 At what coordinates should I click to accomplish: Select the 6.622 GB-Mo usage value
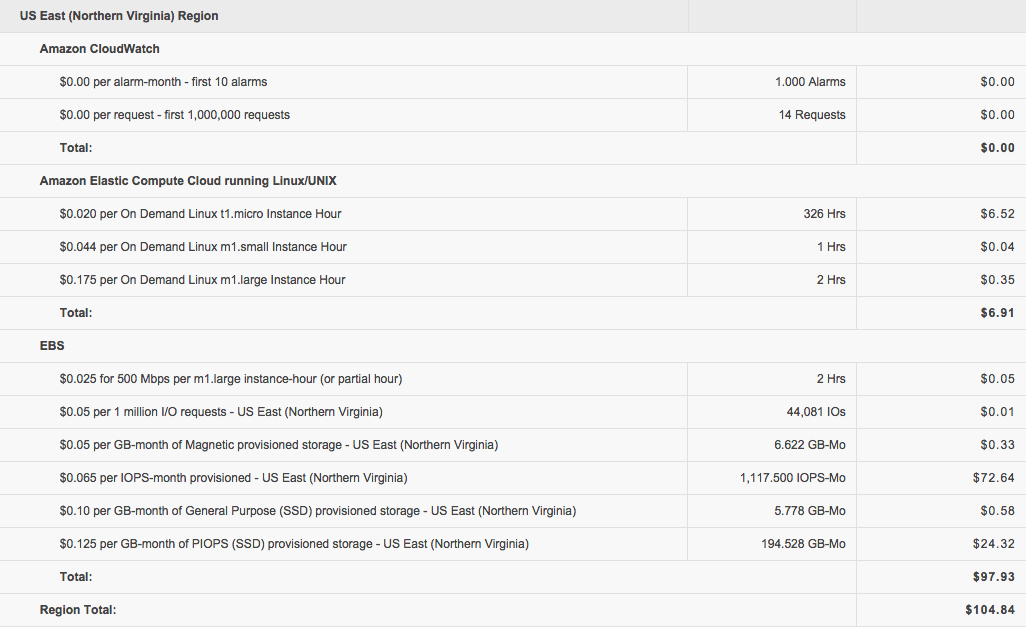[809, 444]
